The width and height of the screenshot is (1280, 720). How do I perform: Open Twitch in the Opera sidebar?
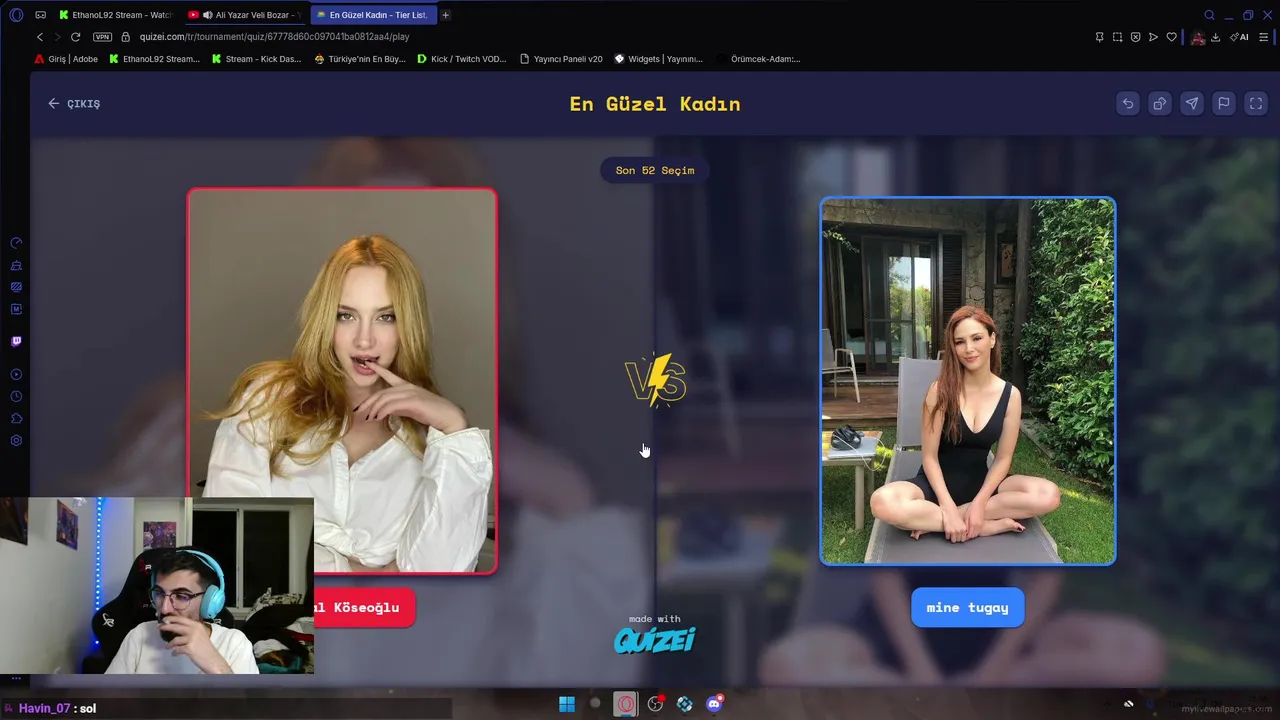(16, 341)
